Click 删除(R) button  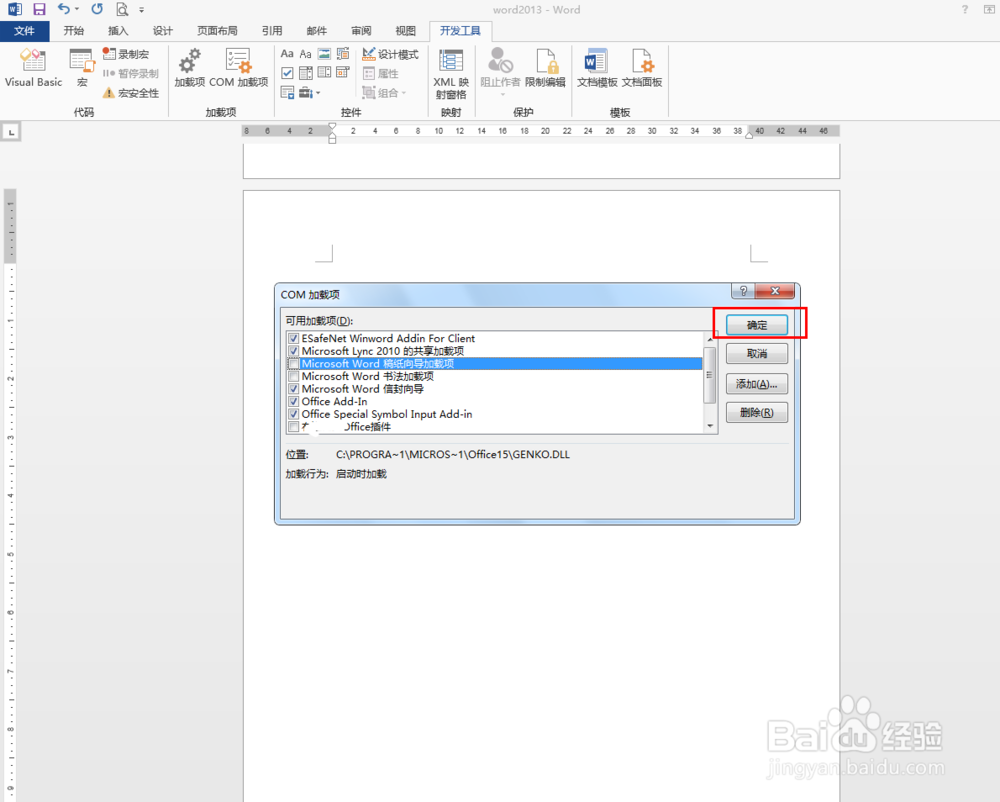coord(757,412)
